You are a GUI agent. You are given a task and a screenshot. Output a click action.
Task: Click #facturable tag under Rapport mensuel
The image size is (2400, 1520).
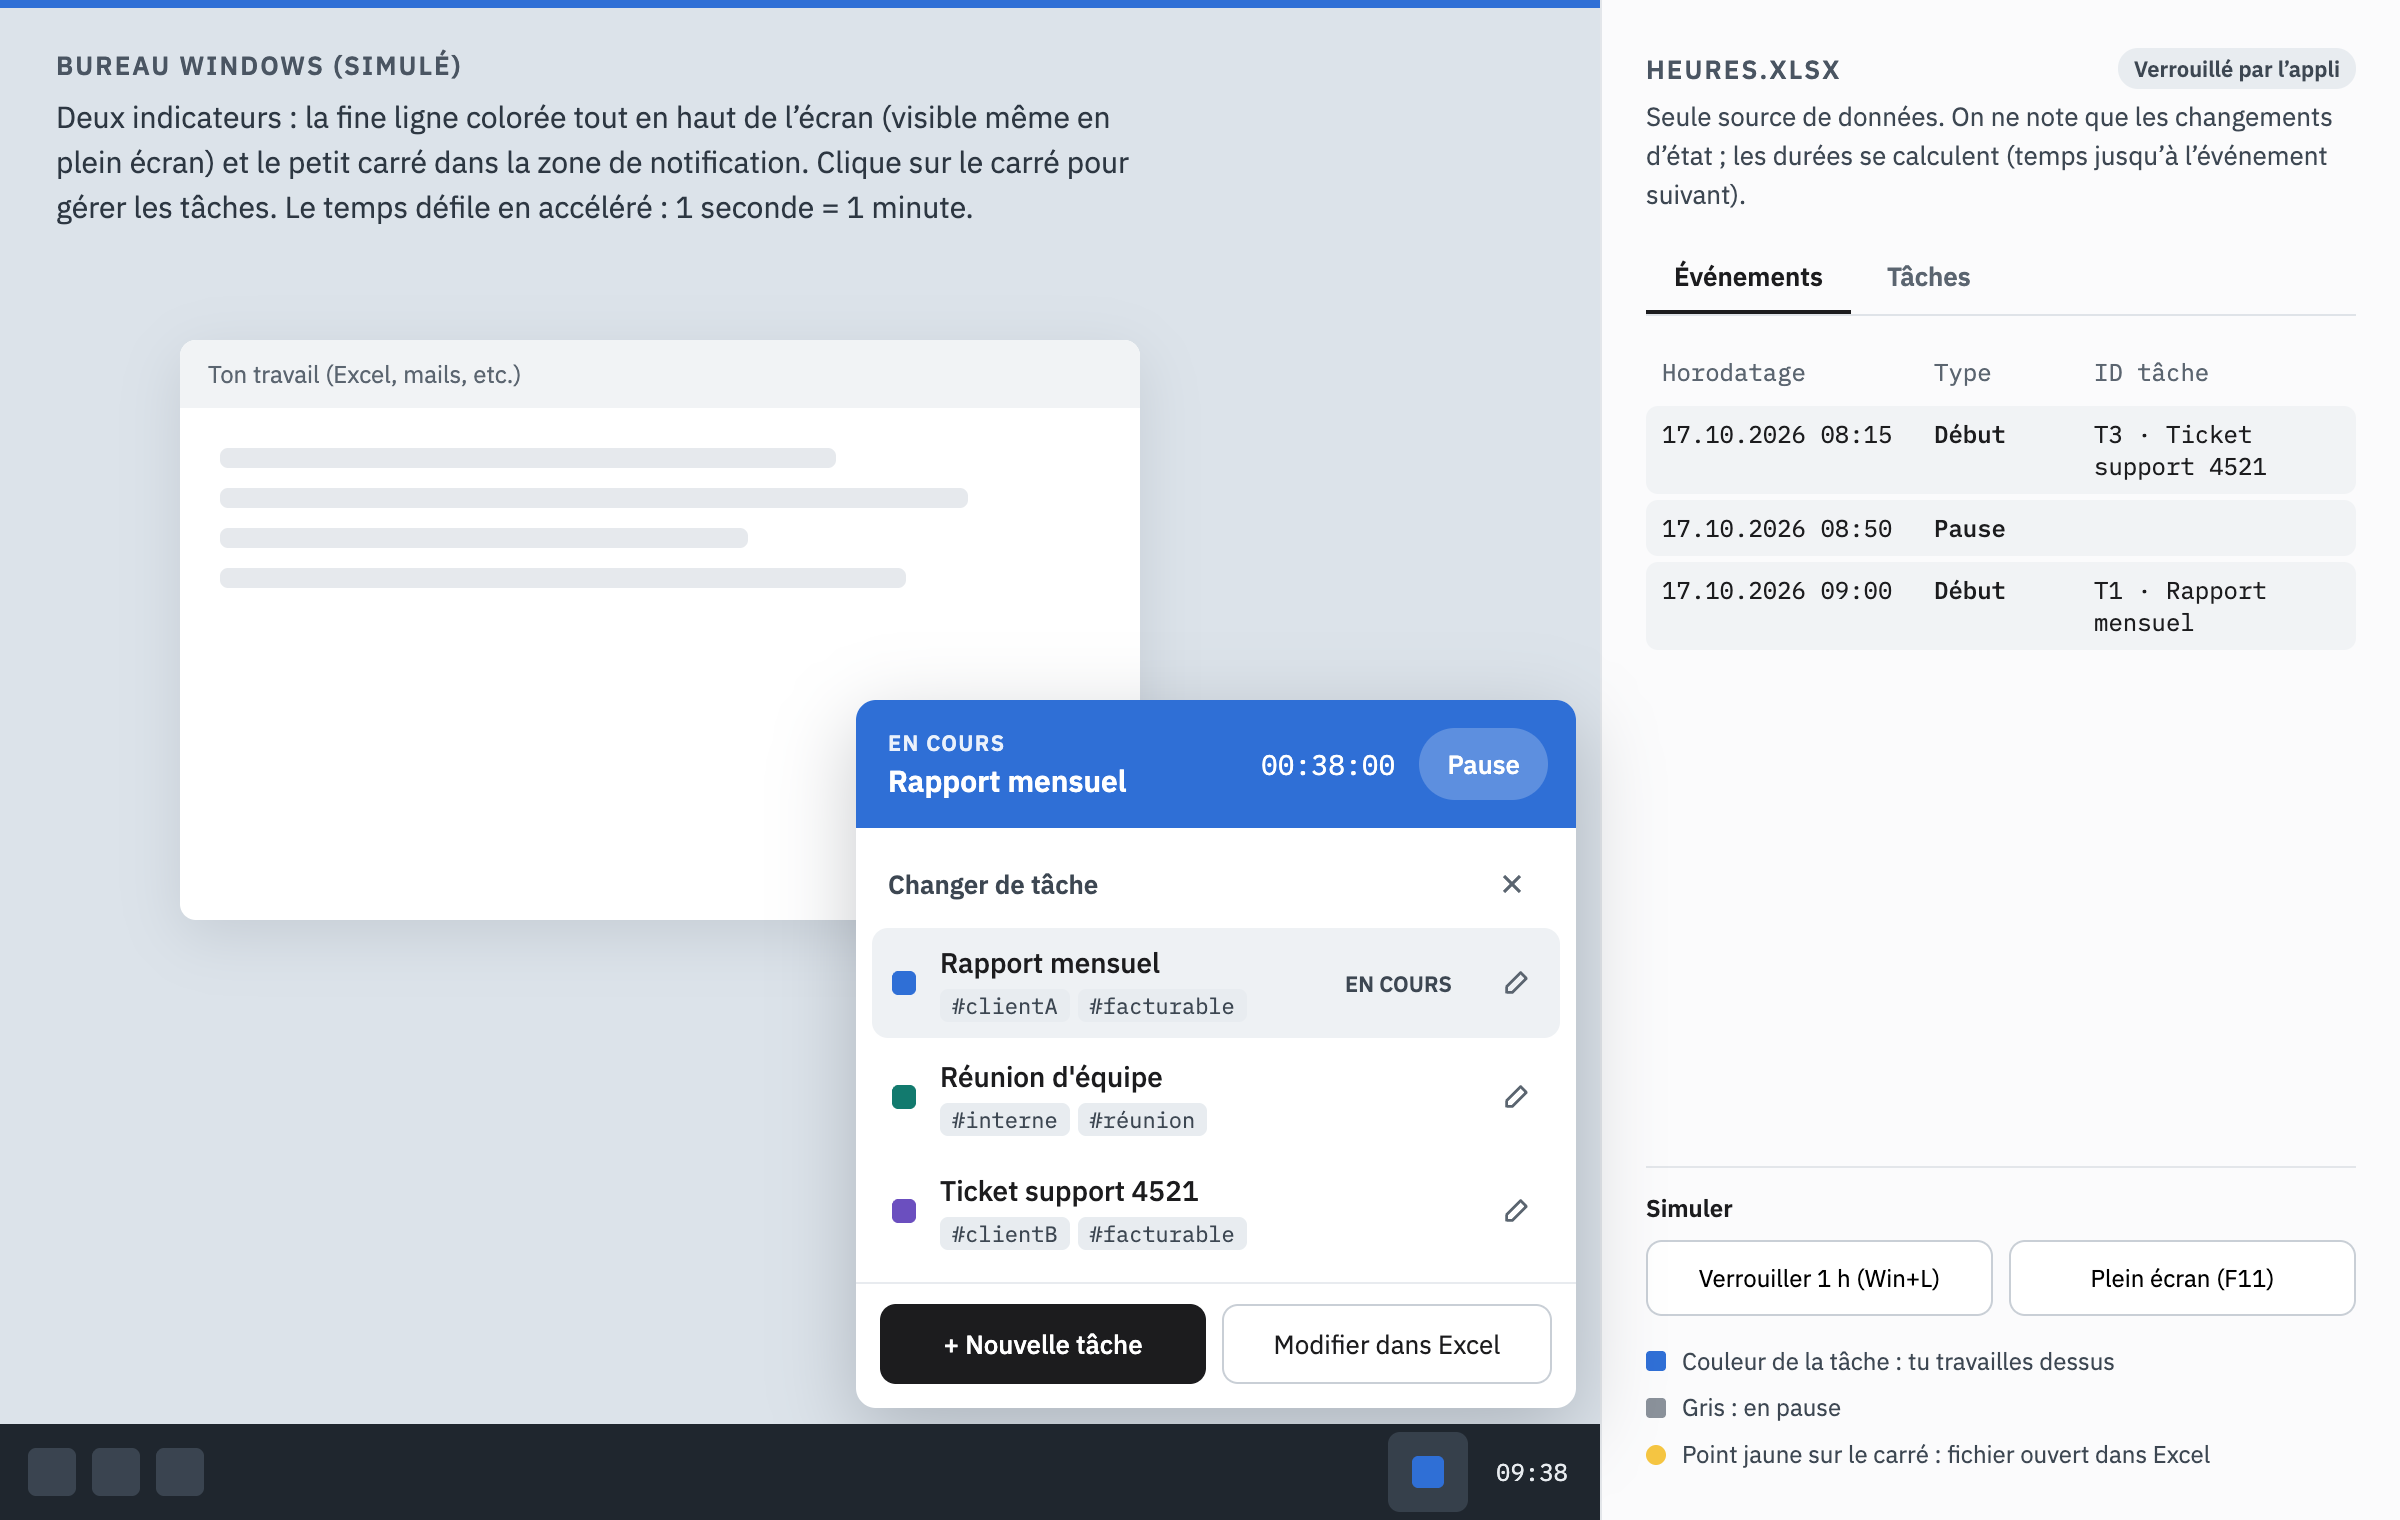coord(1162,1006)
